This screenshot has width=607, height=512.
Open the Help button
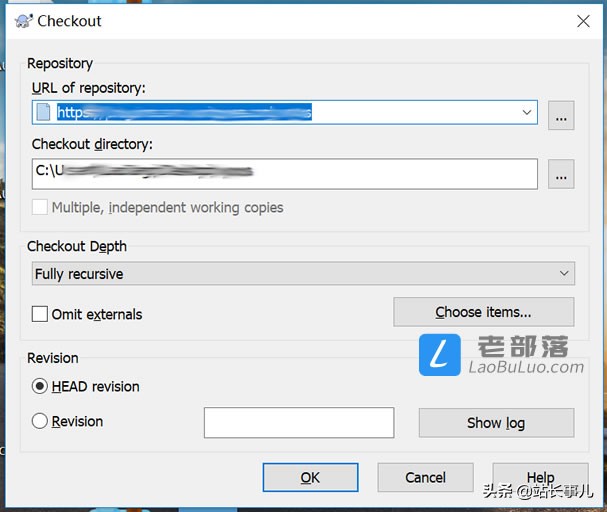(x=540, y=478)
